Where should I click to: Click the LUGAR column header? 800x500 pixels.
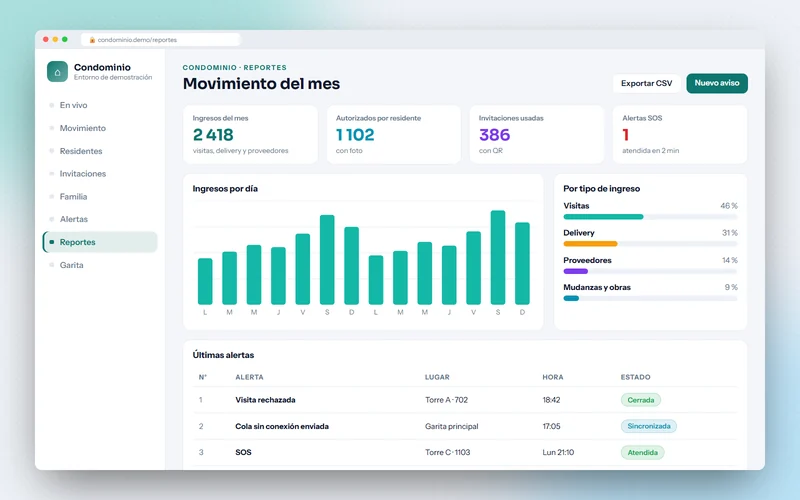pos(437,378)
